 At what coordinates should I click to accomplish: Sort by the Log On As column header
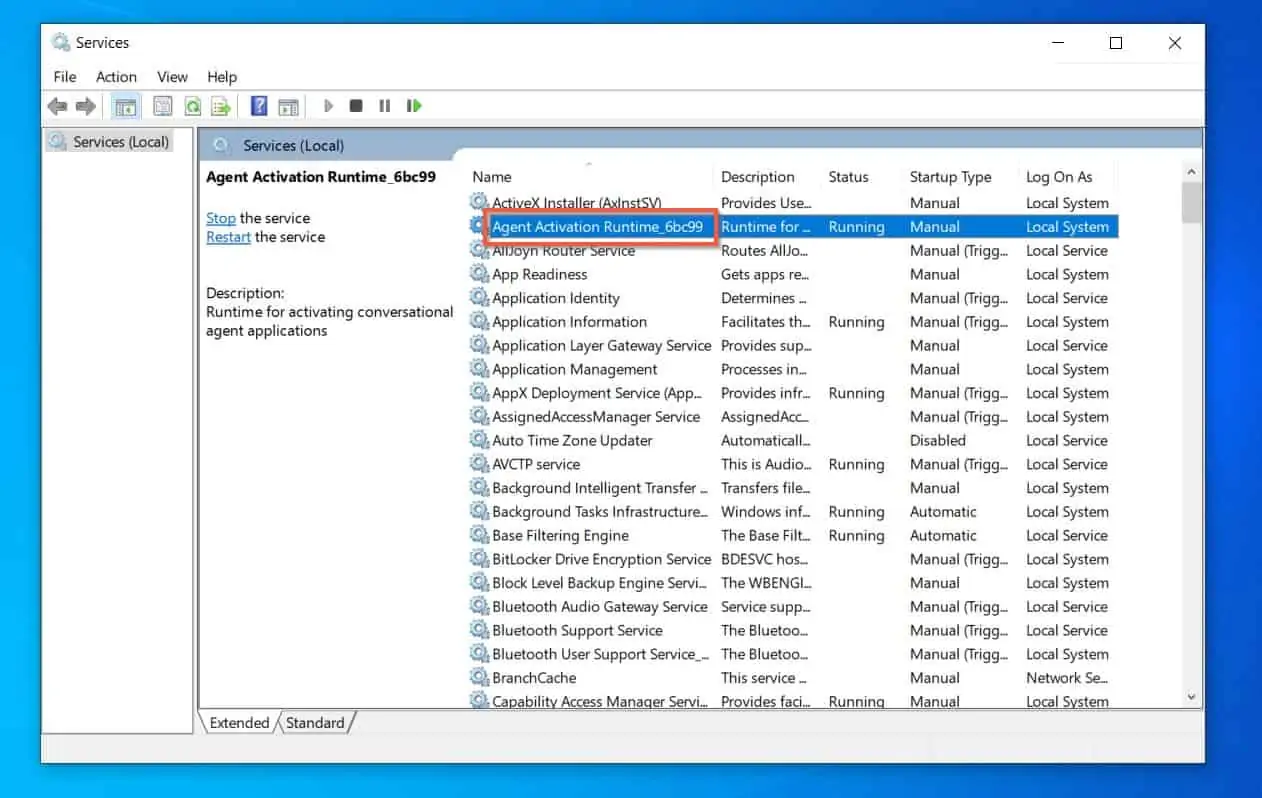tap(1067, 177)
